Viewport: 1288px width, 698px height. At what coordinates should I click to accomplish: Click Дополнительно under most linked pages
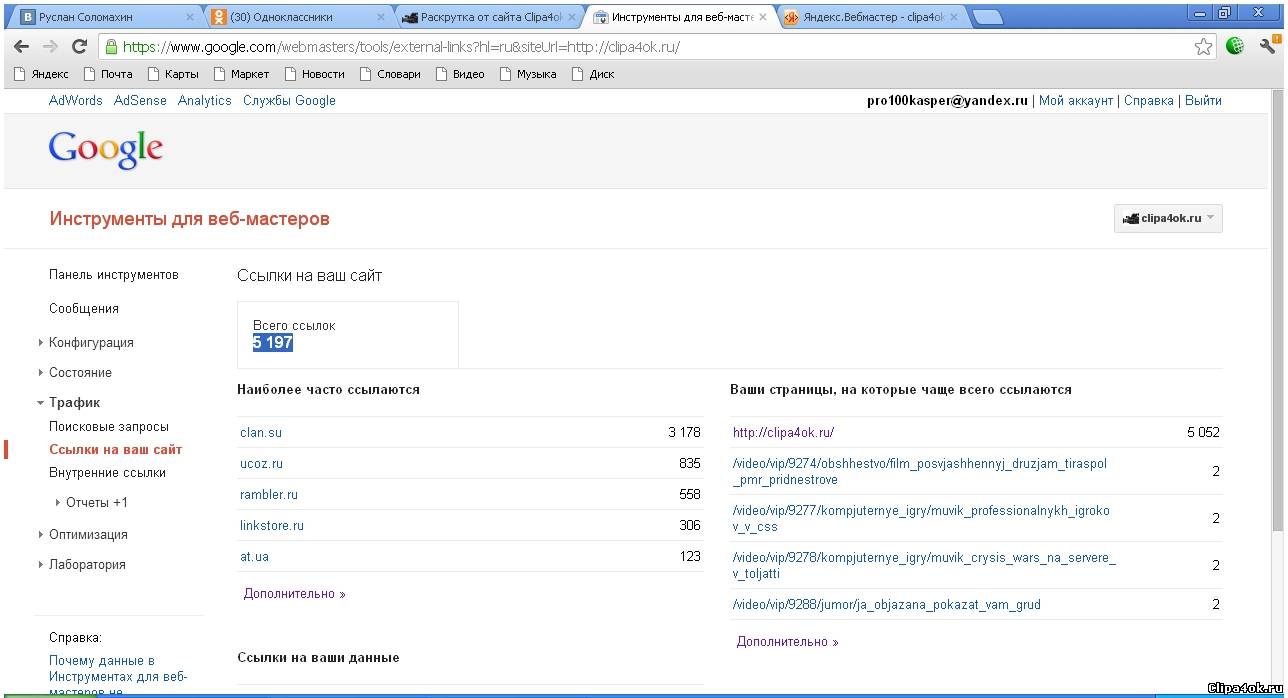click(787, 641)
